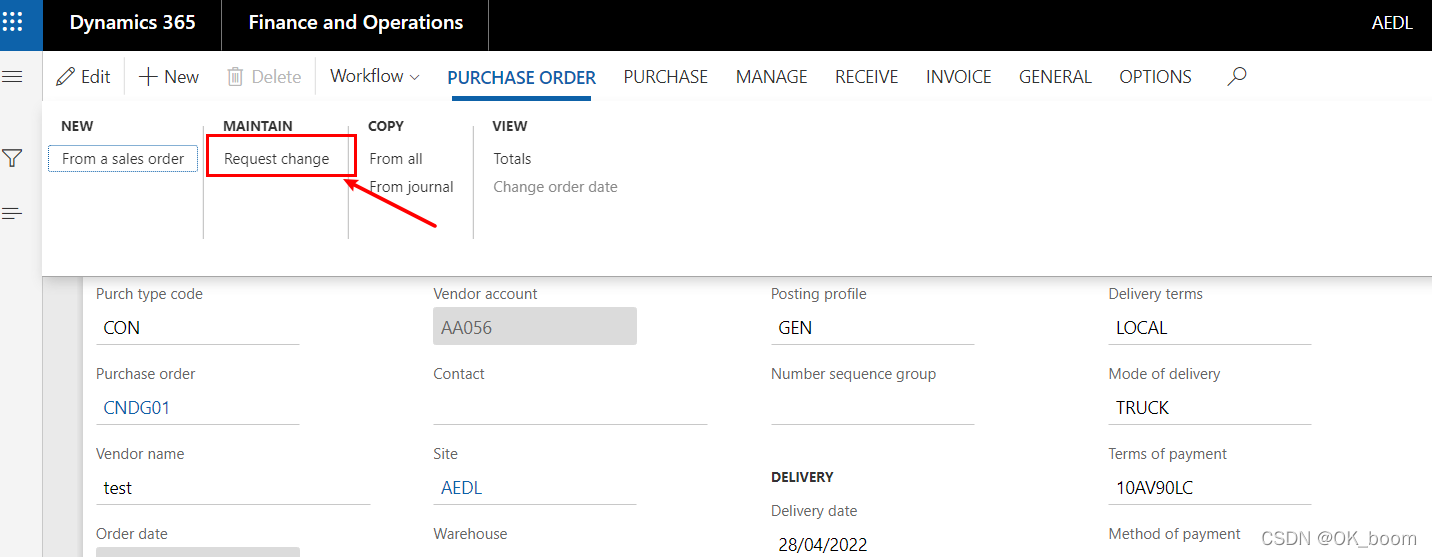Click From a sales order button
1432x557 pixels.
(x=123, y=158)
